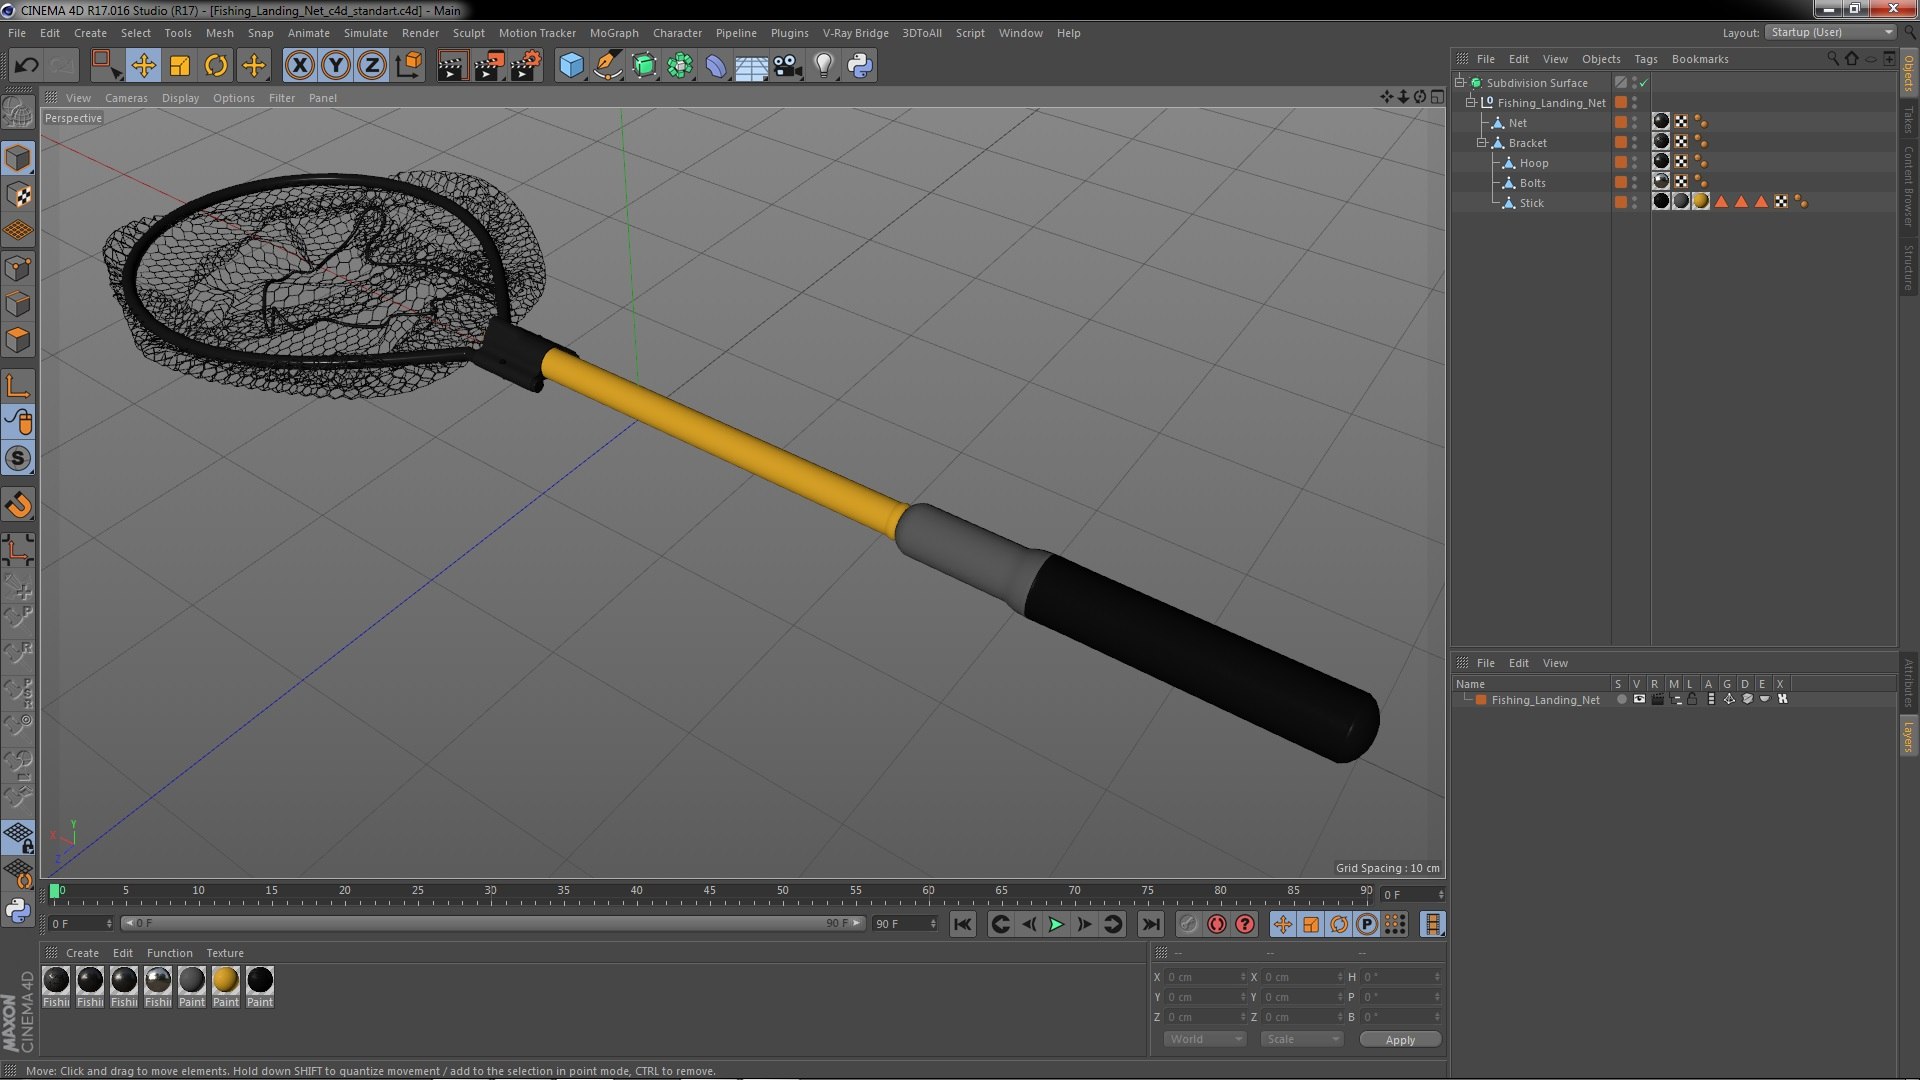1920x1080 pixels.
Task: Add a Camera object icon
Action: point(788,66)
